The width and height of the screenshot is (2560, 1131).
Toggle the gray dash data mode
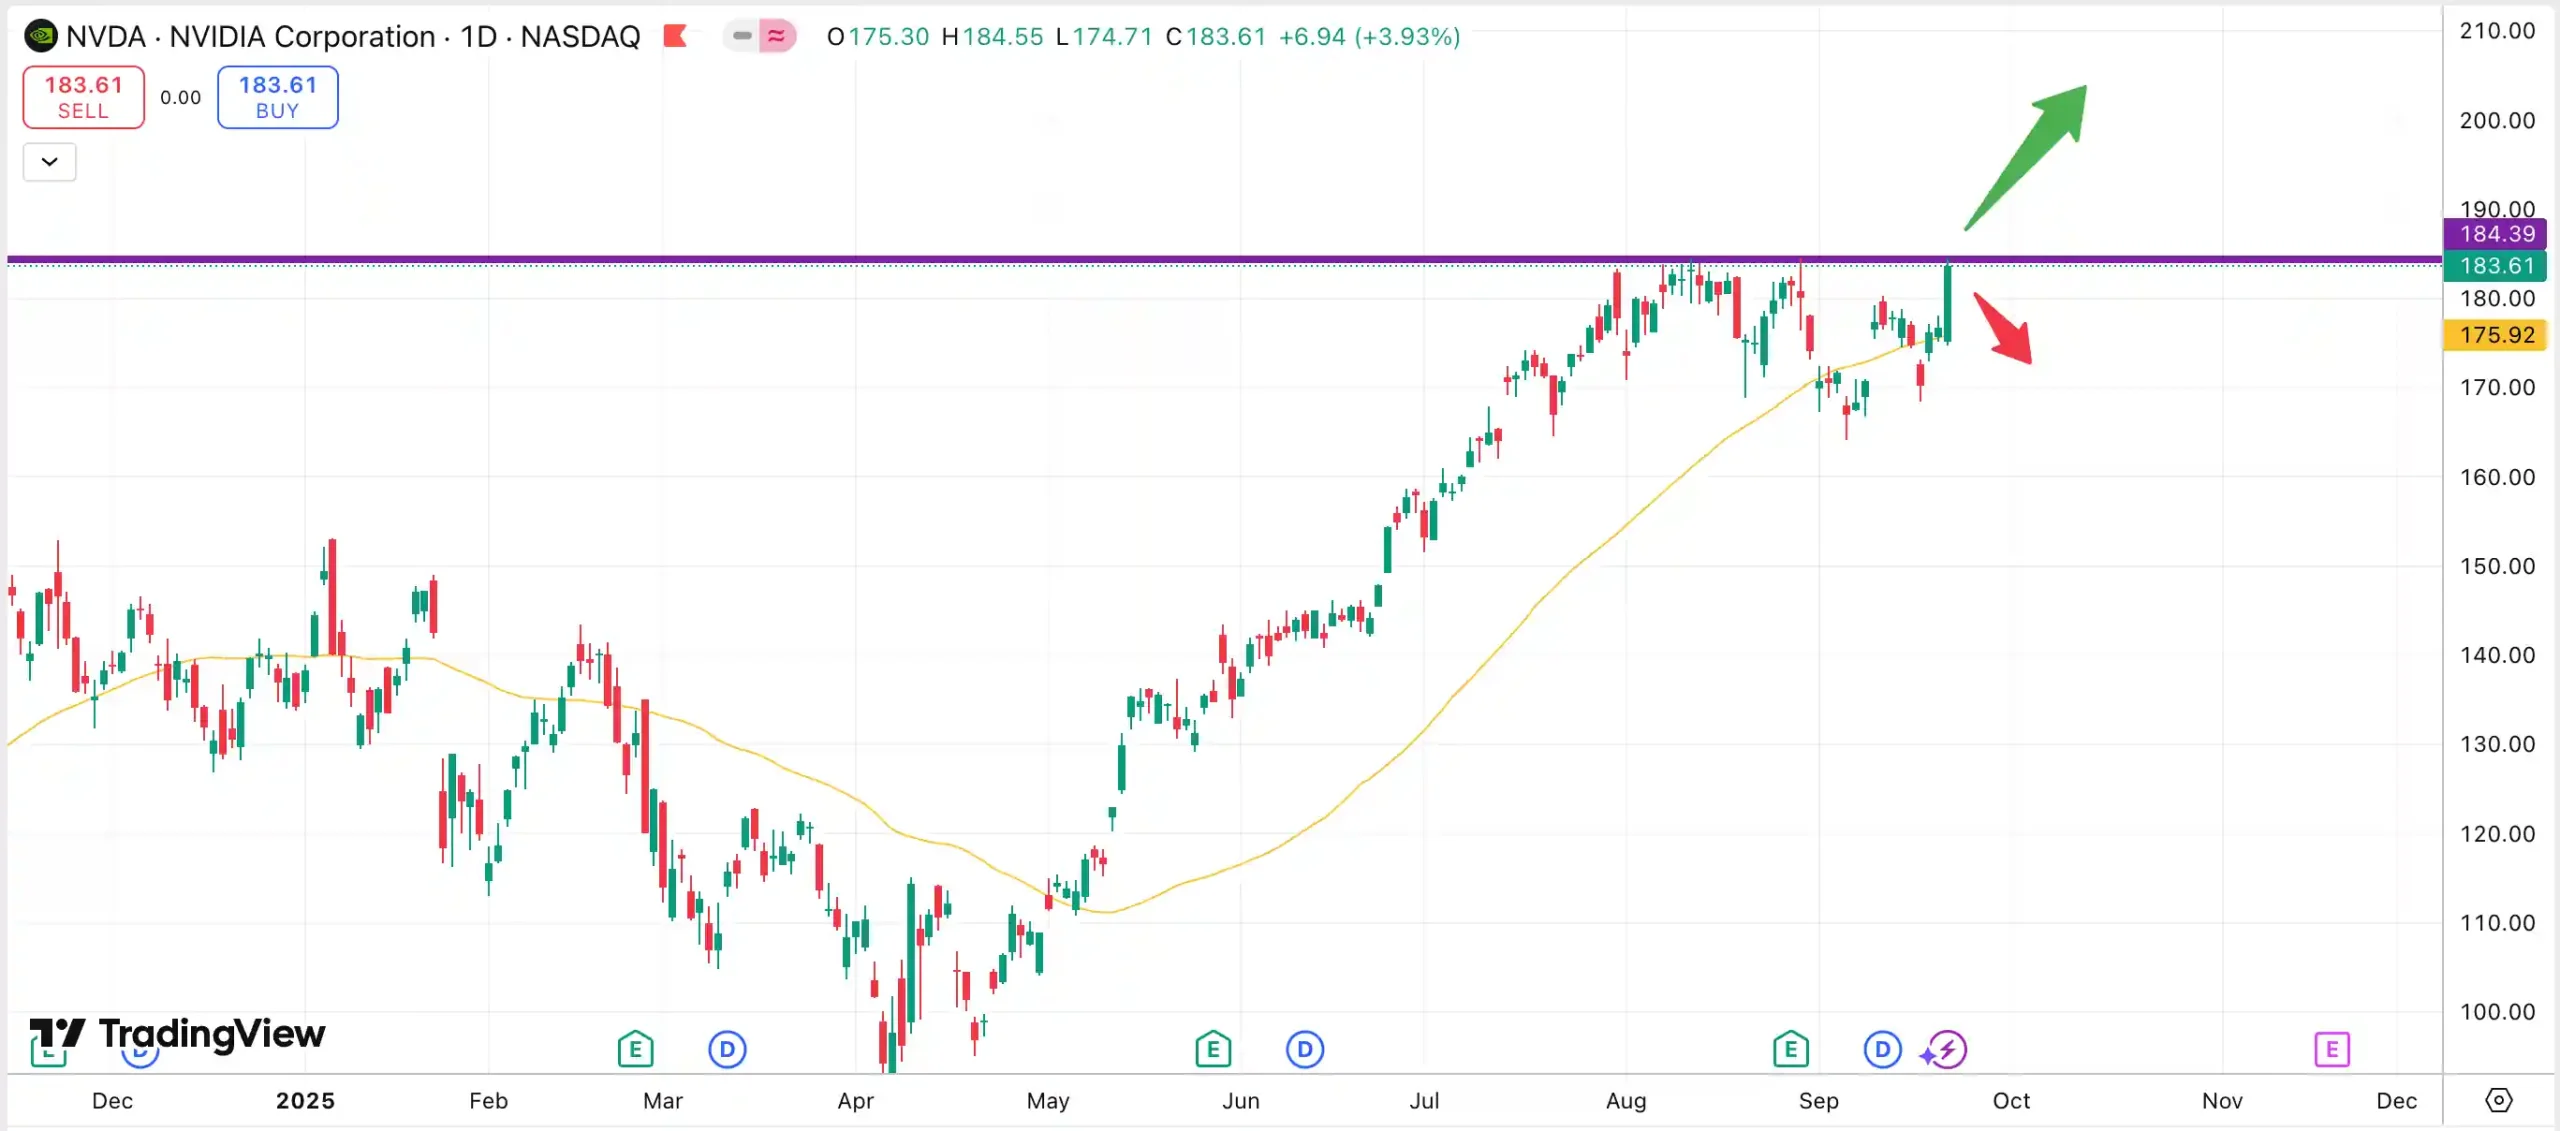pyautogui.click(x=742, y=37)
